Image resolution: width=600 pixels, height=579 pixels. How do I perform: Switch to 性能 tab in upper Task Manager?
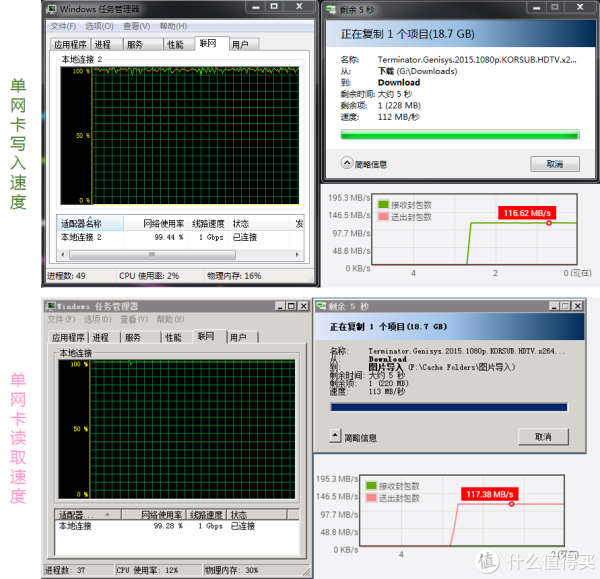(x=175, y=44)
